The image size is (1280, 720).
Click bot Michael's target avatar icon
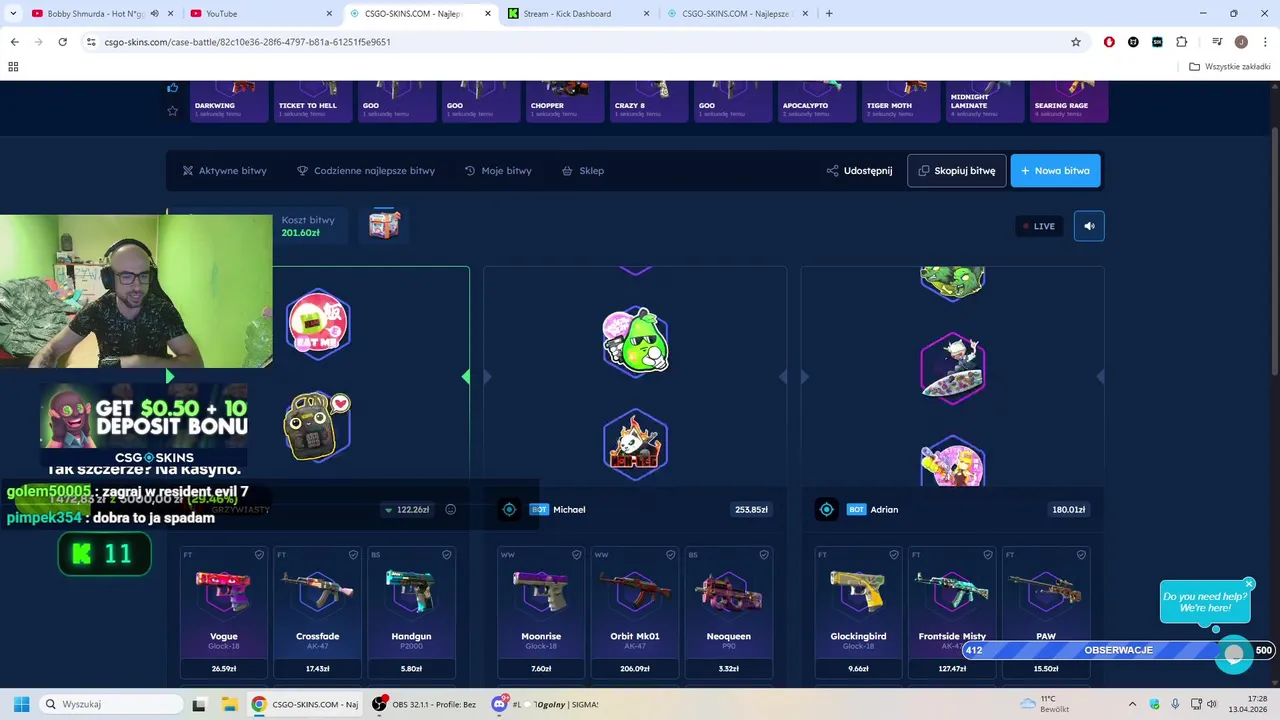point(509,510)
